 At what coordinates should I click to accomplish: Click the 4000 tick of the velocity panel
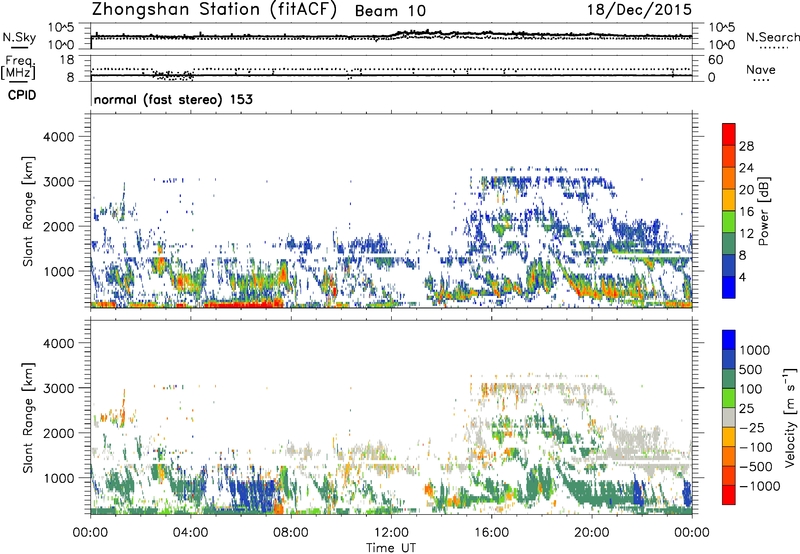click(58, 343)
